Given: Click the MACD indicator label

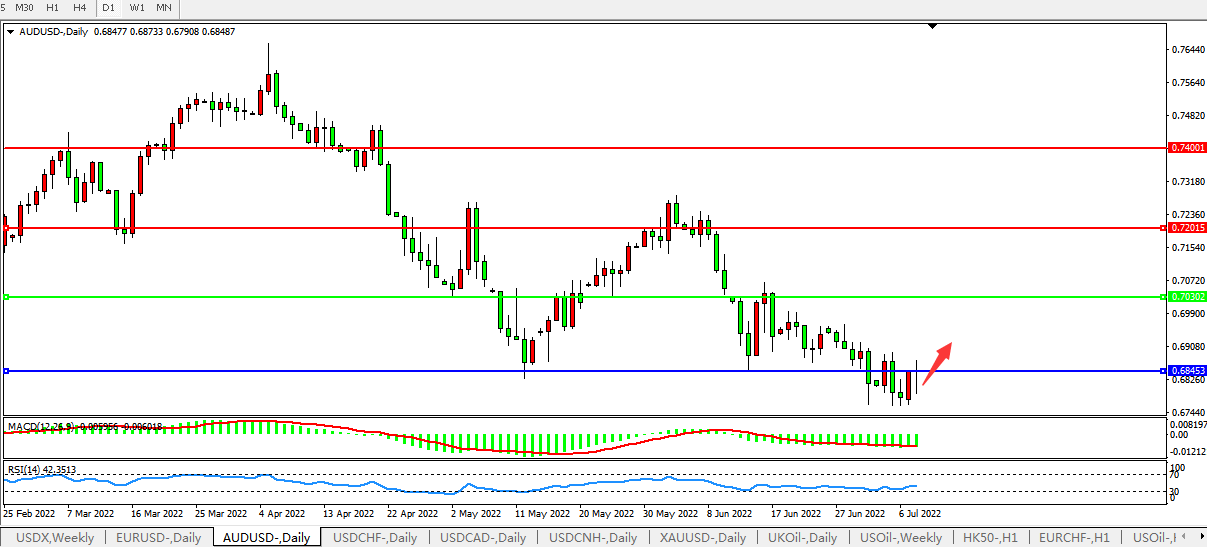Looking at the screenshot, I should (40, 427).
